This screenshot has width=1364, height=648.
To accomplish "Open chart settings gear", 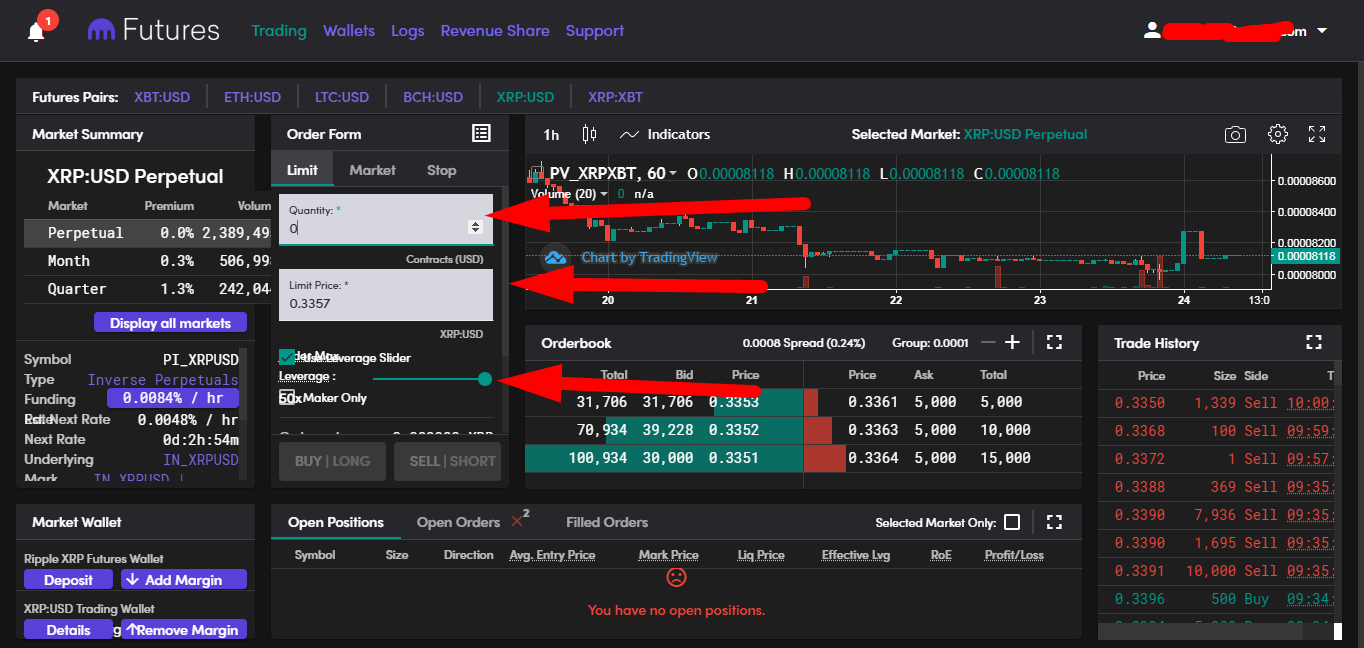I will point(1277,134).
